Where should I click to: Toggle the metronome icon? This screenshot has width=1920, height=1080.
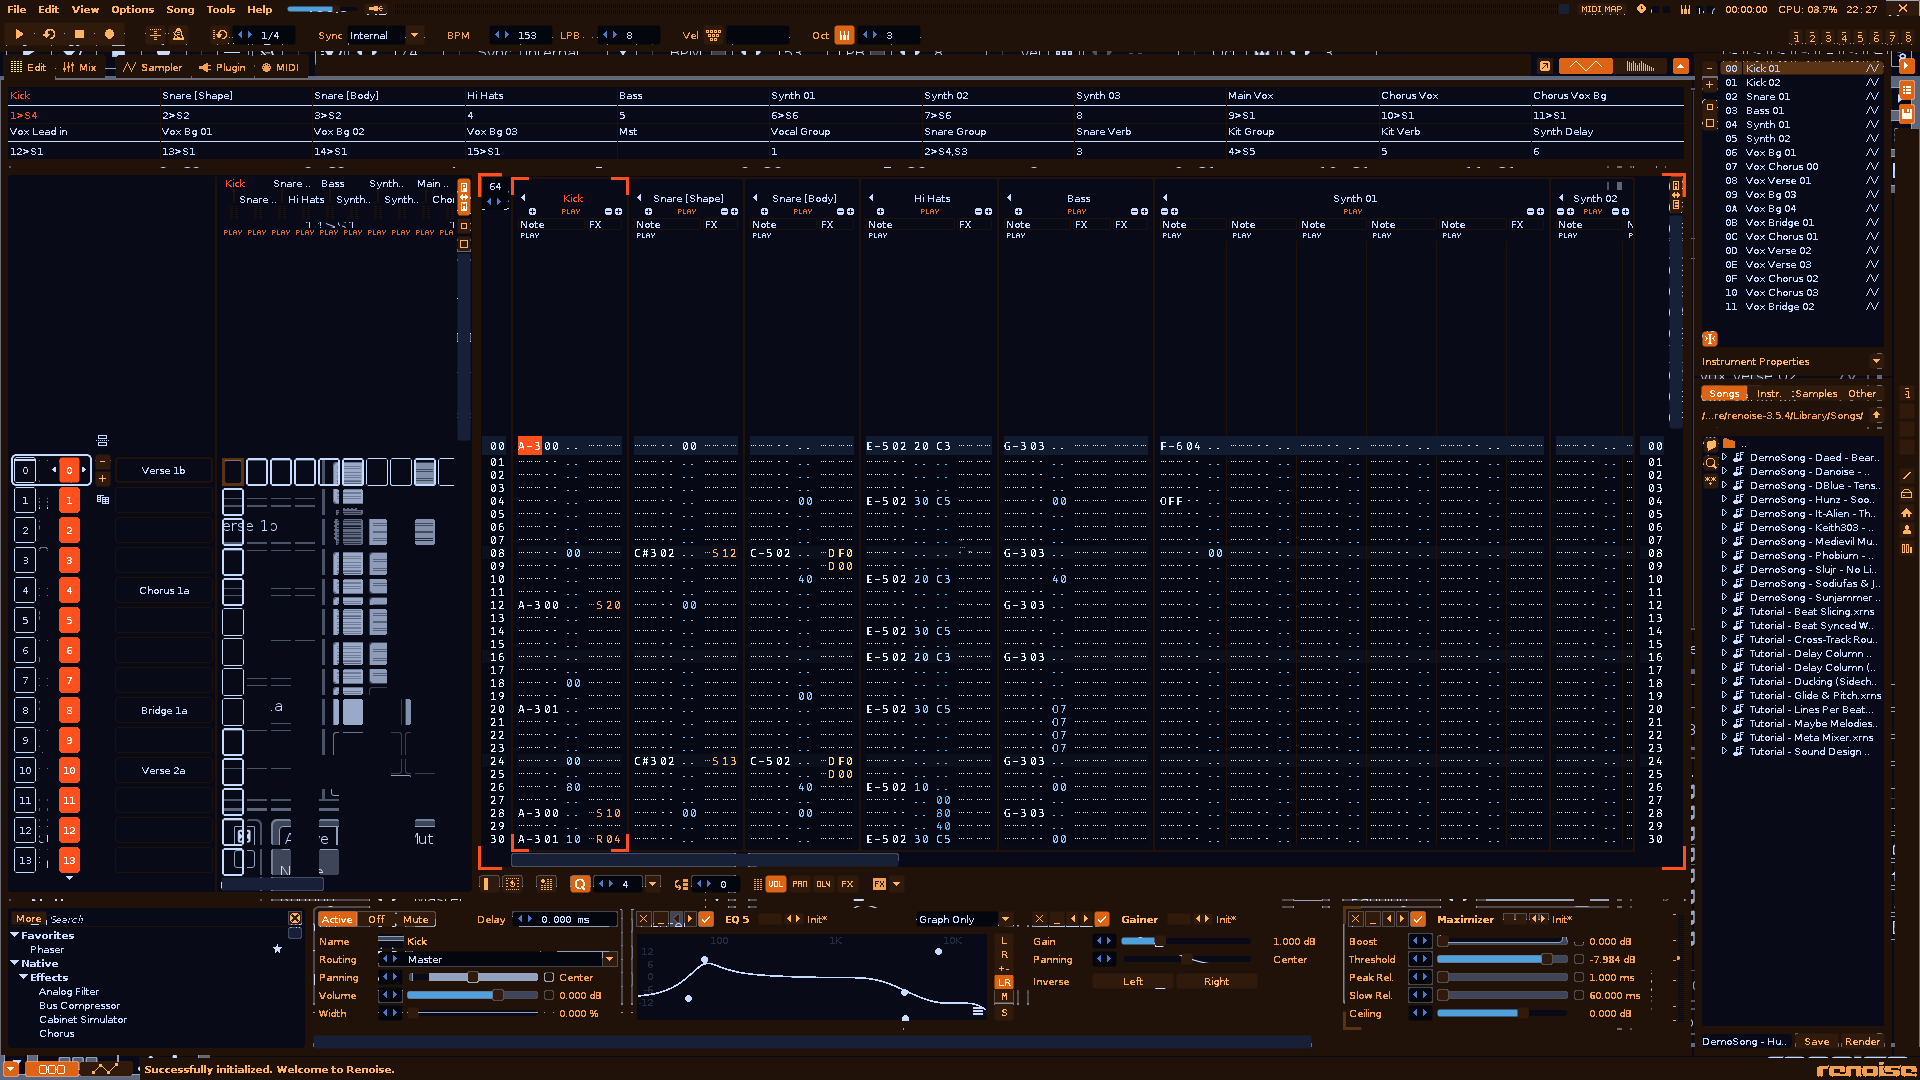coord(179,34)
